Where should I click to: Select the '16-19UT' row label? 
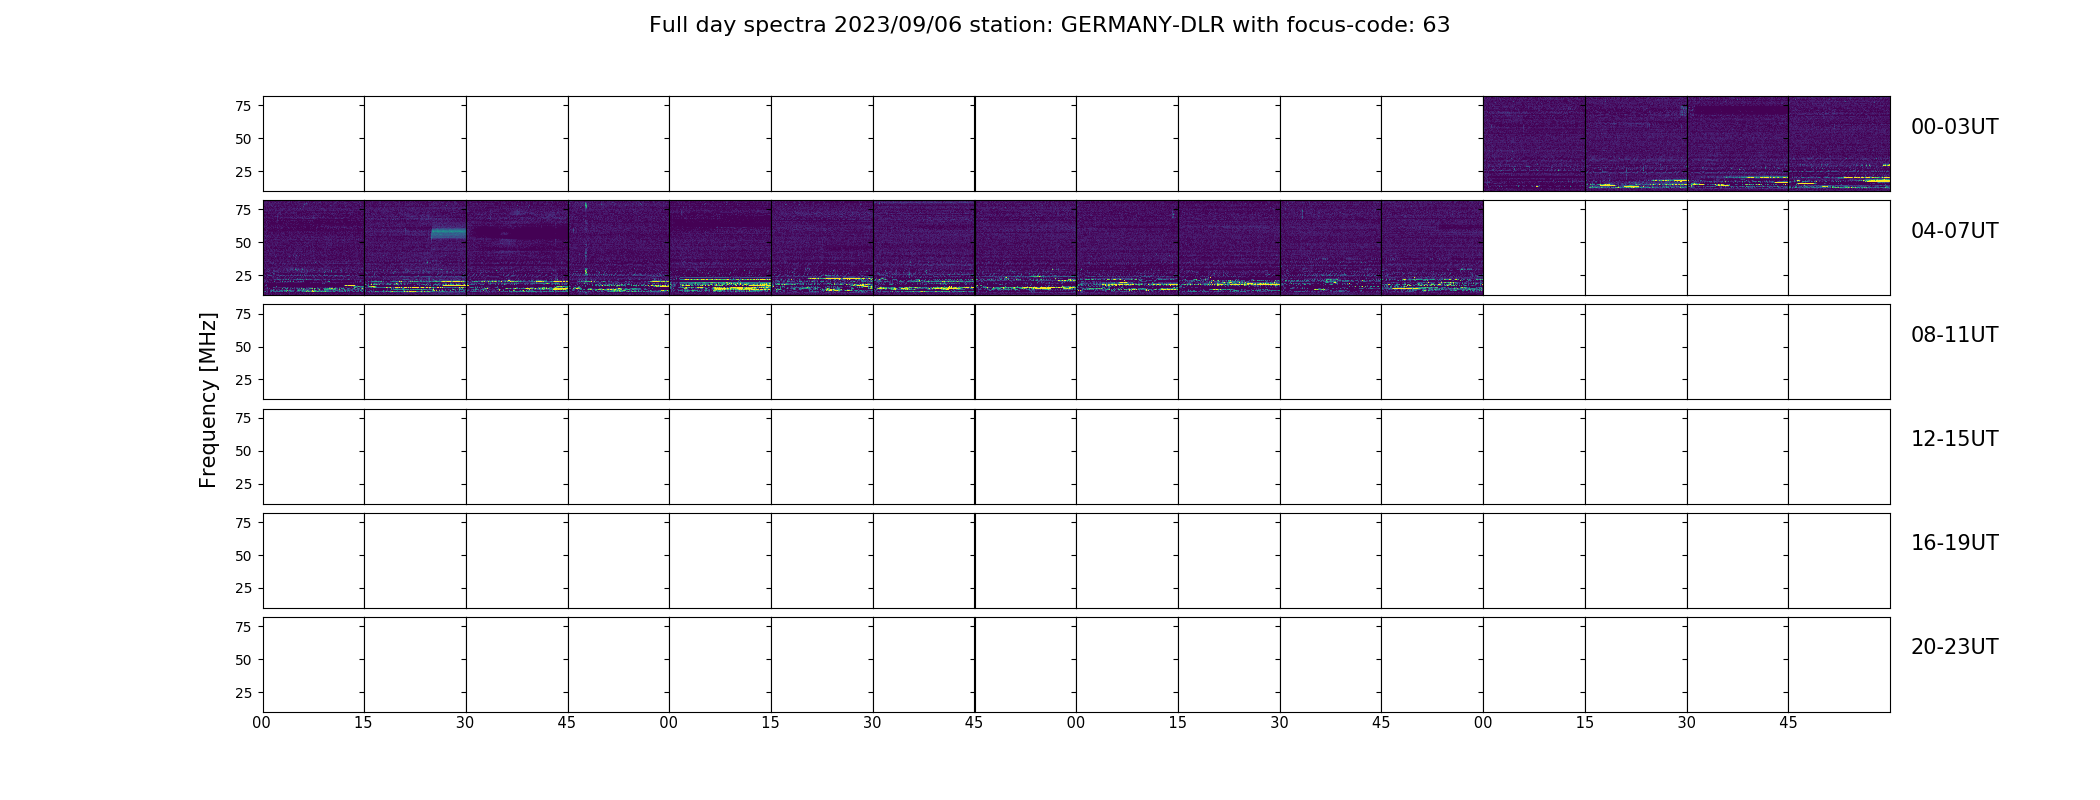pyautogui.click(x=1954, y=543)
